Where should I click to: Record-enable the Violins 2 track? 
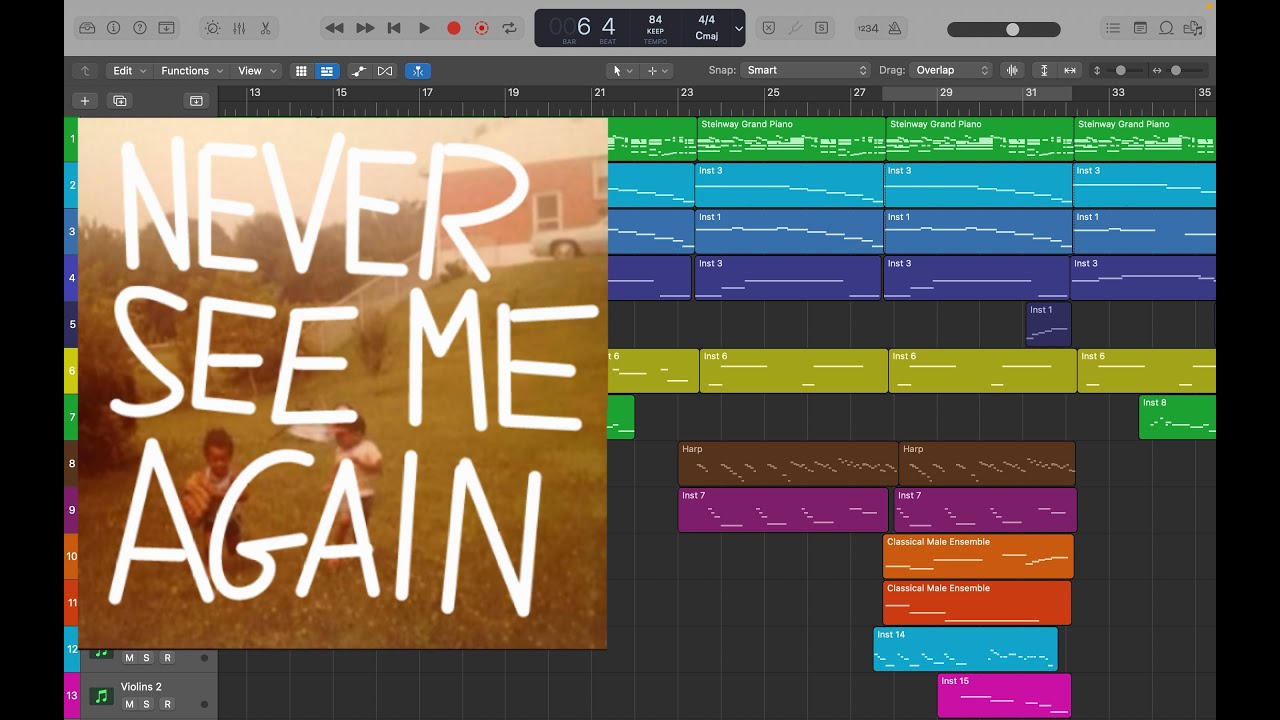coord(167,704)
